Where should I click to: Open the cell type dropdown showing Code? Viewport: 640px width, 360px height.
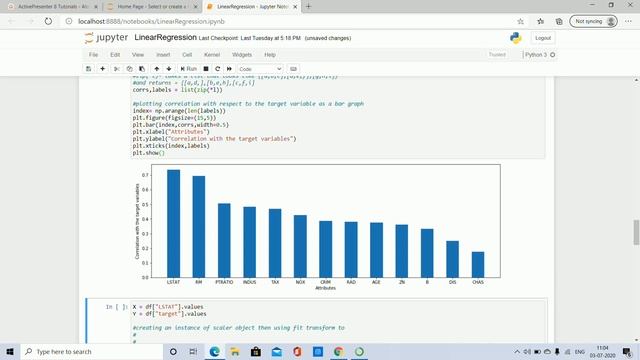[260, 69]
